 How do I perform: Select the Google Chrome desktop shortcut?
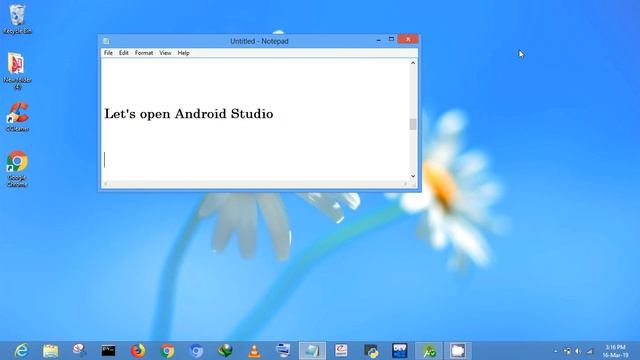coord(17,169)
